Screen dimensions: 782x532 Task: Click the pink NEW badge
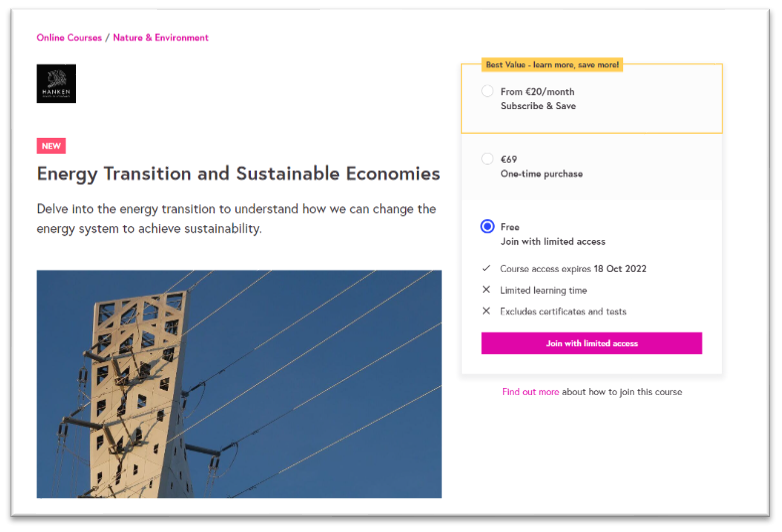pyautogui.click(x=51, y=146)
